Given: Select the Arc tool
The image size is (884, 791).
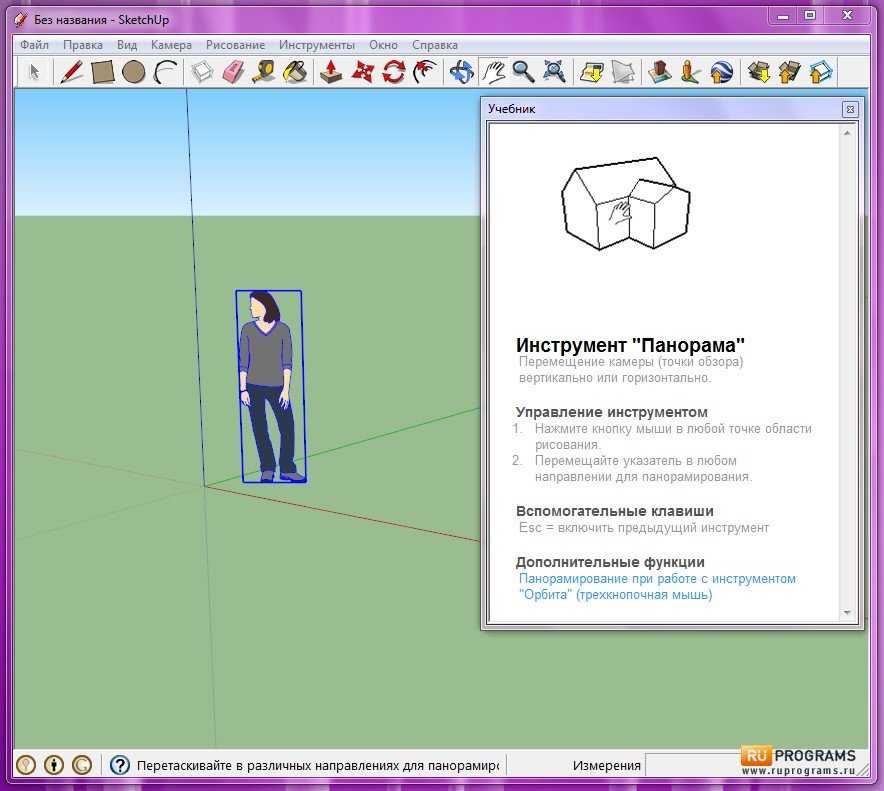Looking at the screenshot, I should [x=165, y=72].
